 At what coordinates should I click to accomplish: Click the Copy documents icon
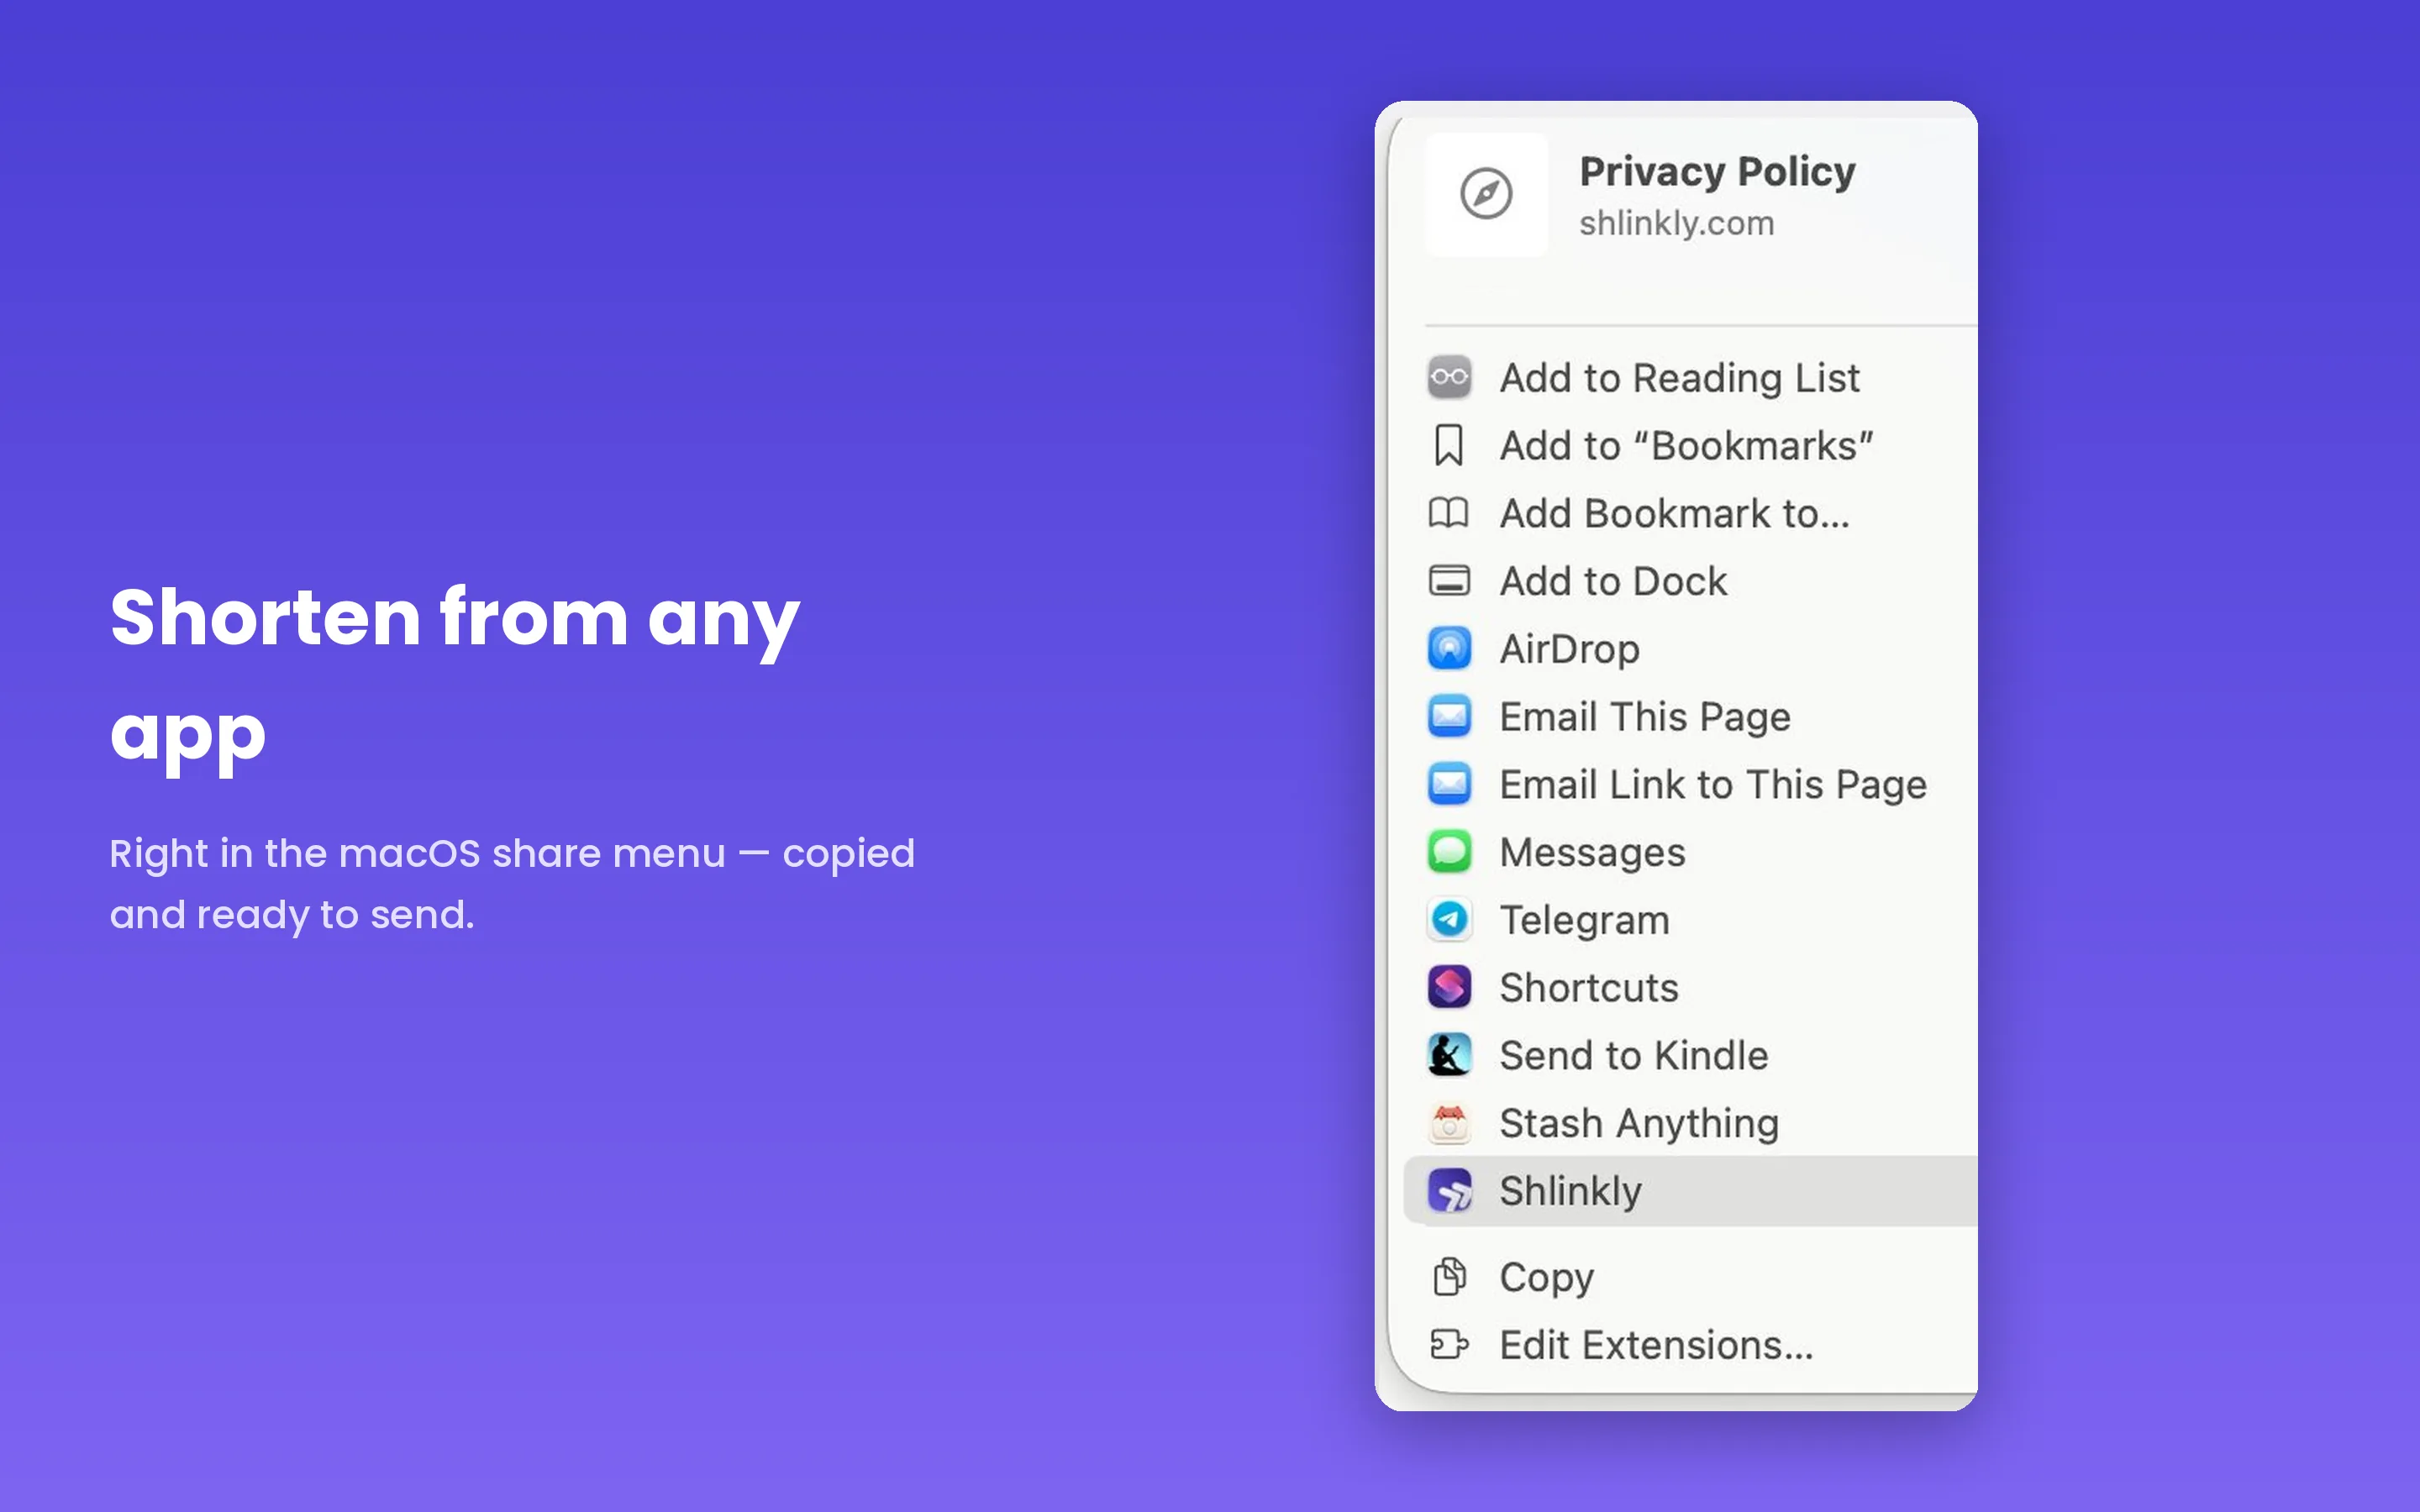(1449, 1277)
